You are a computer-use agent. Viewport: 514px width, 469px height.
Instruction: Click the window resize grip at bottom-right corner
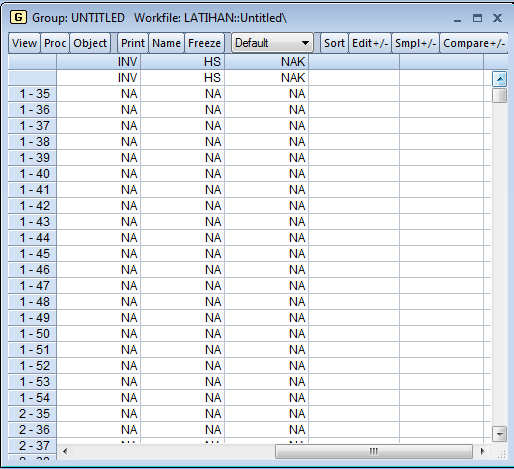(x=501, y=454)
